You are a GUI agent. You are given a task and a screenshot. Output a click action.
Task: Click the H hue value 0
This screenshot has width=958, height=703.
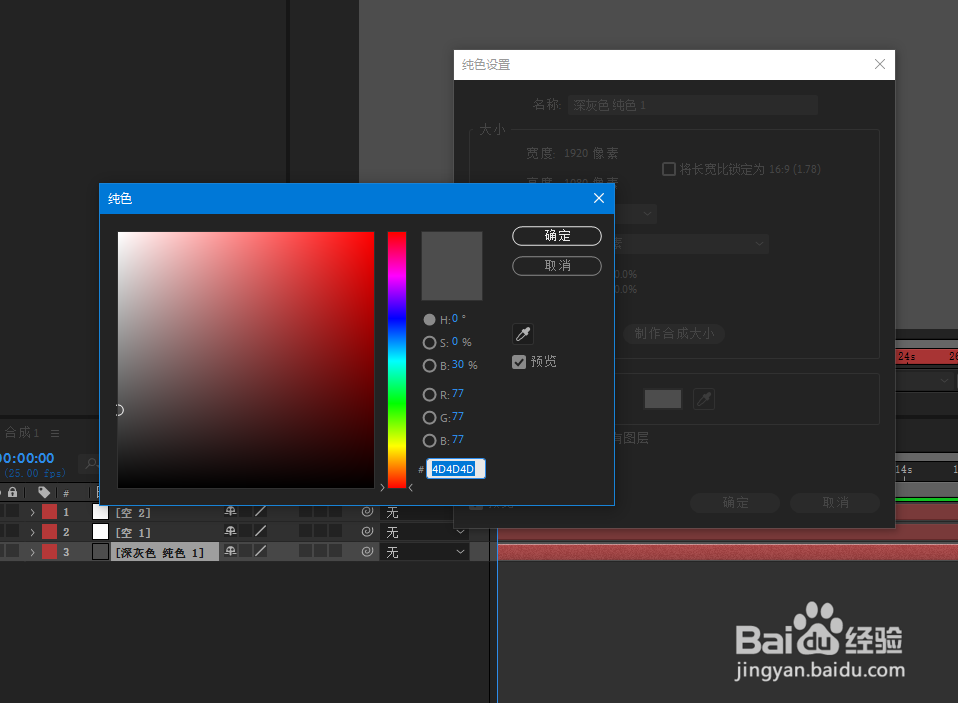[x=455, y=318]
